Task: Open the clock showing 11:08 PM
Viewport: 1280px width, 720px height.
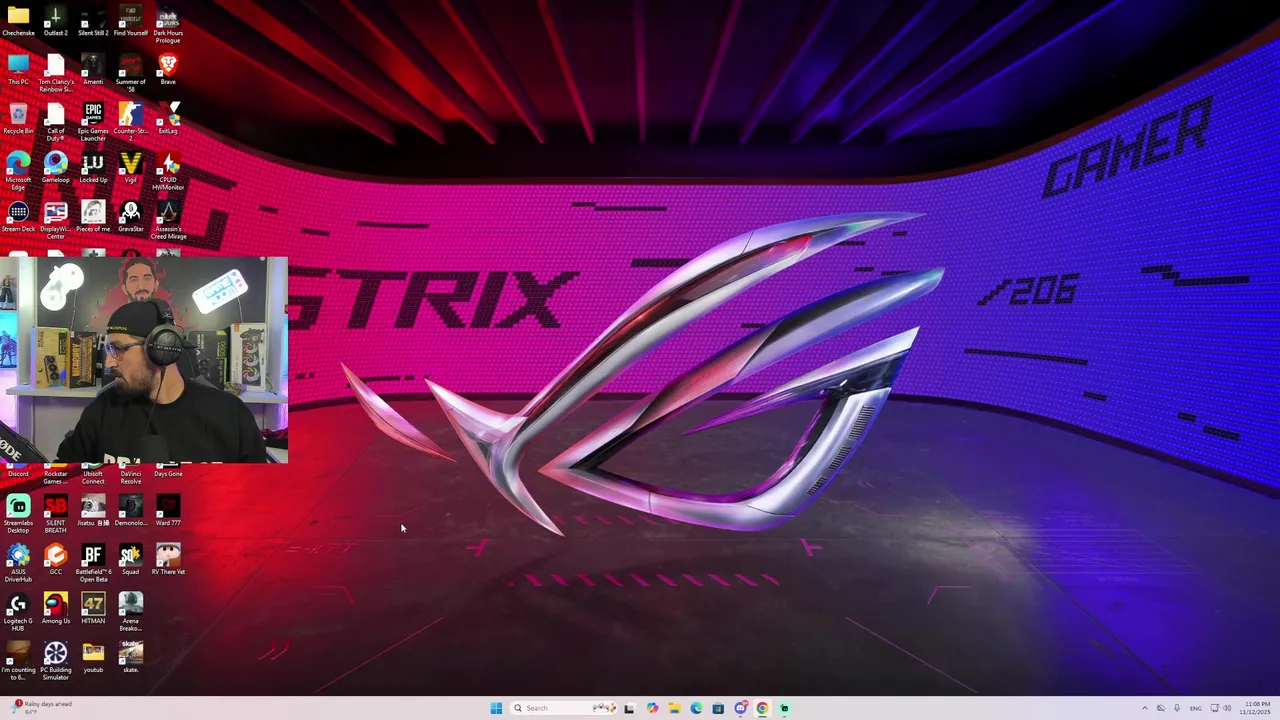Action: pyautogui.click(x=1256, y=708)
